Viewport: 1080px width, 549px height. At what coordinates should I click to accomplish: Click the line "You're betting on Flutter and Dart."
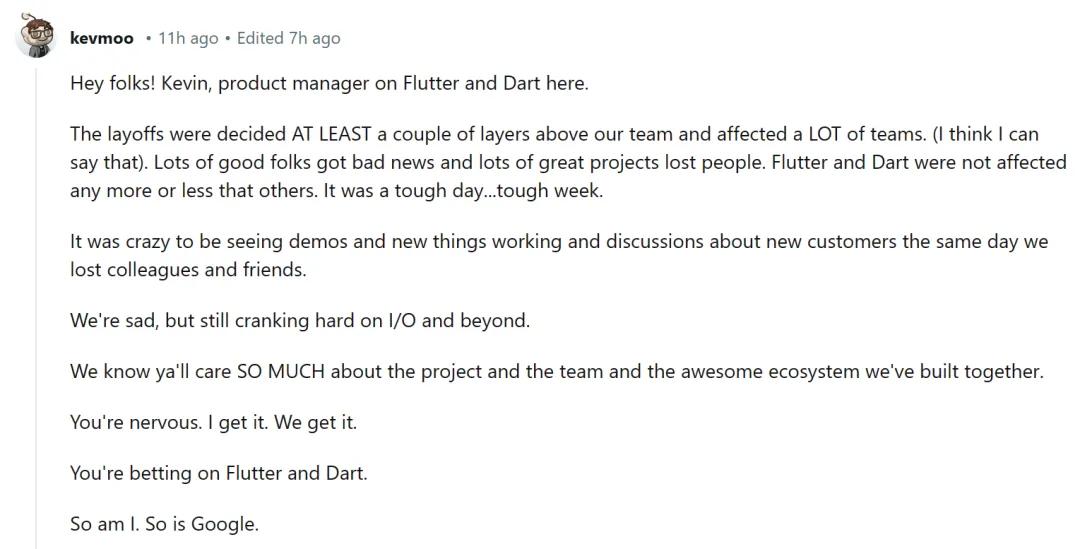coord(218,473)
